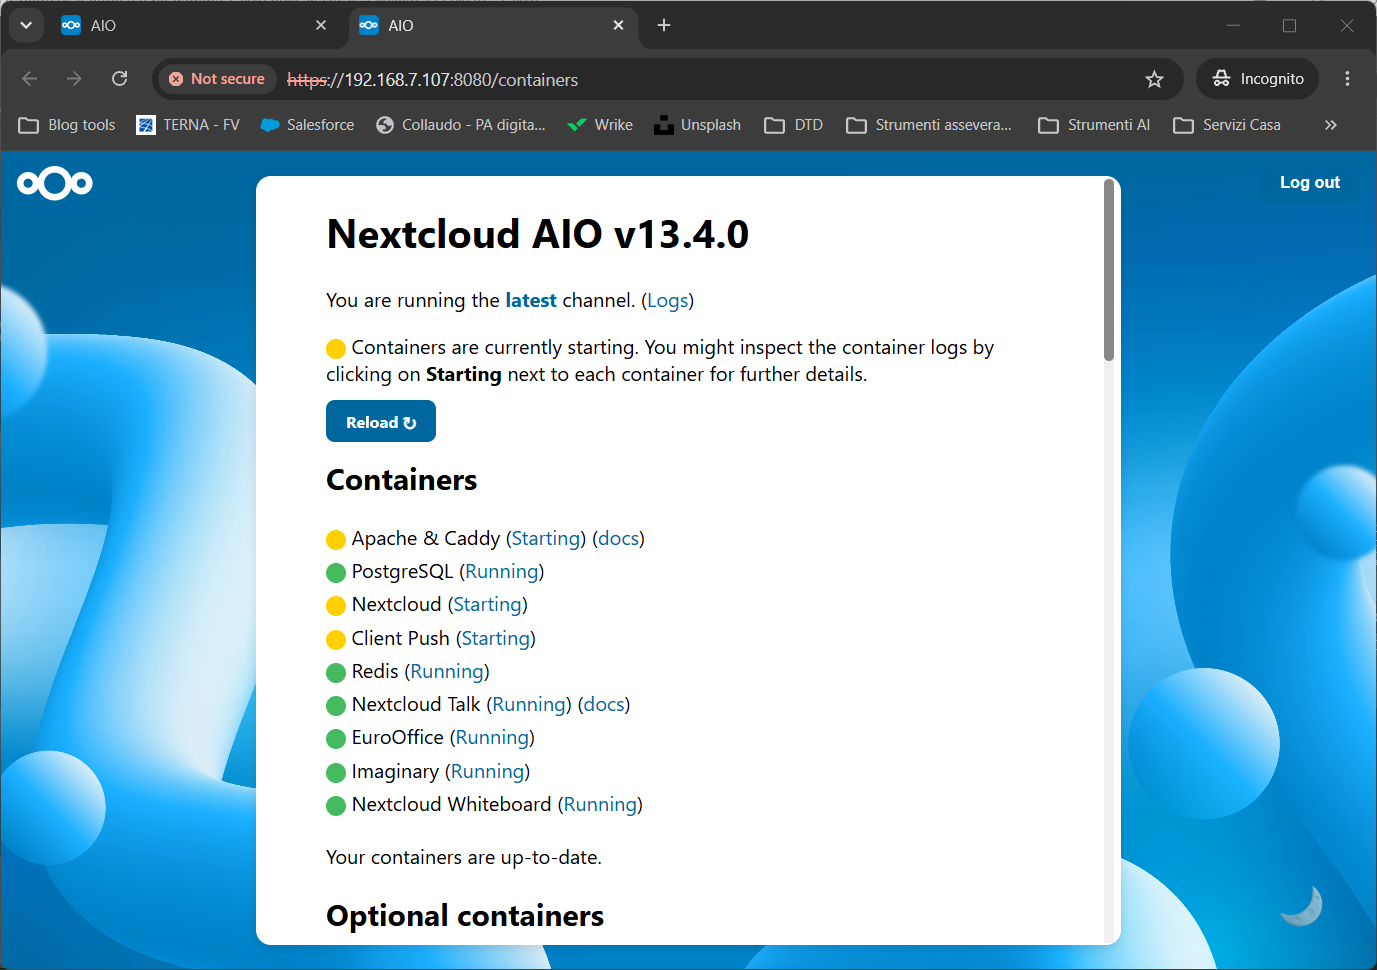Close the second active AIO tab
Viewport: 1377px width, 970px height.
point(619,25)
